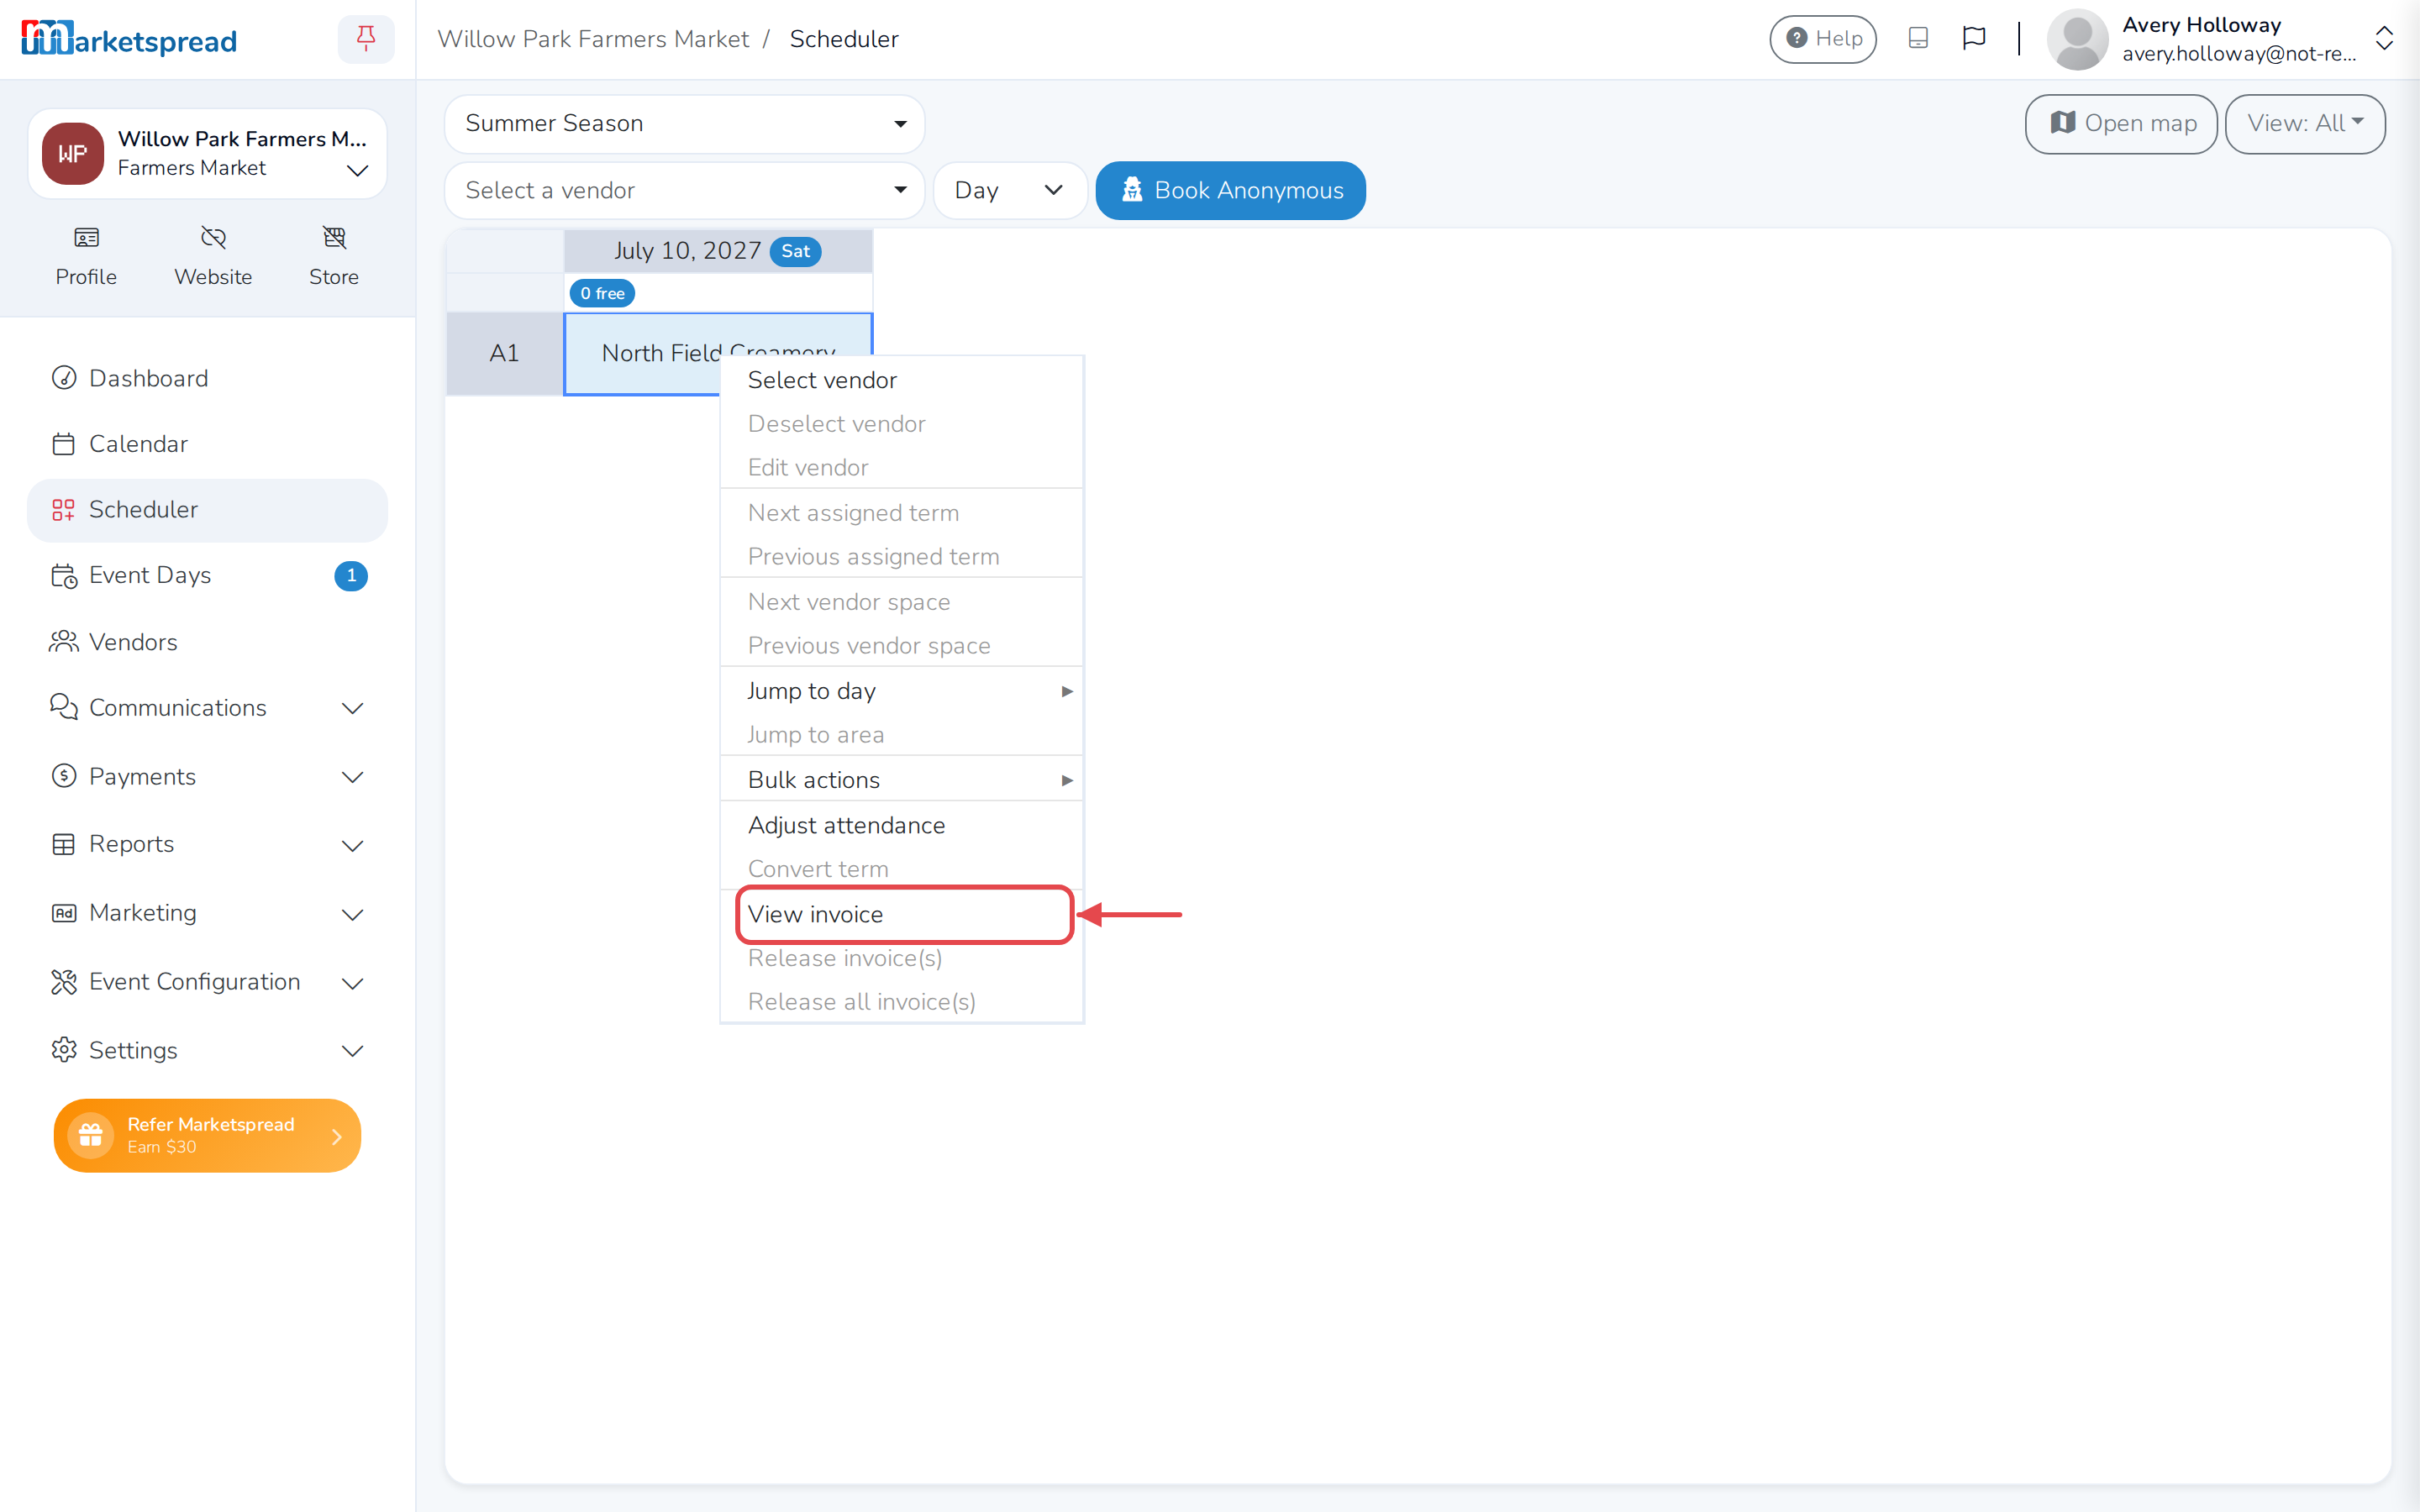Click the Open map button

pyautogui.click(x=2121, y=124)
